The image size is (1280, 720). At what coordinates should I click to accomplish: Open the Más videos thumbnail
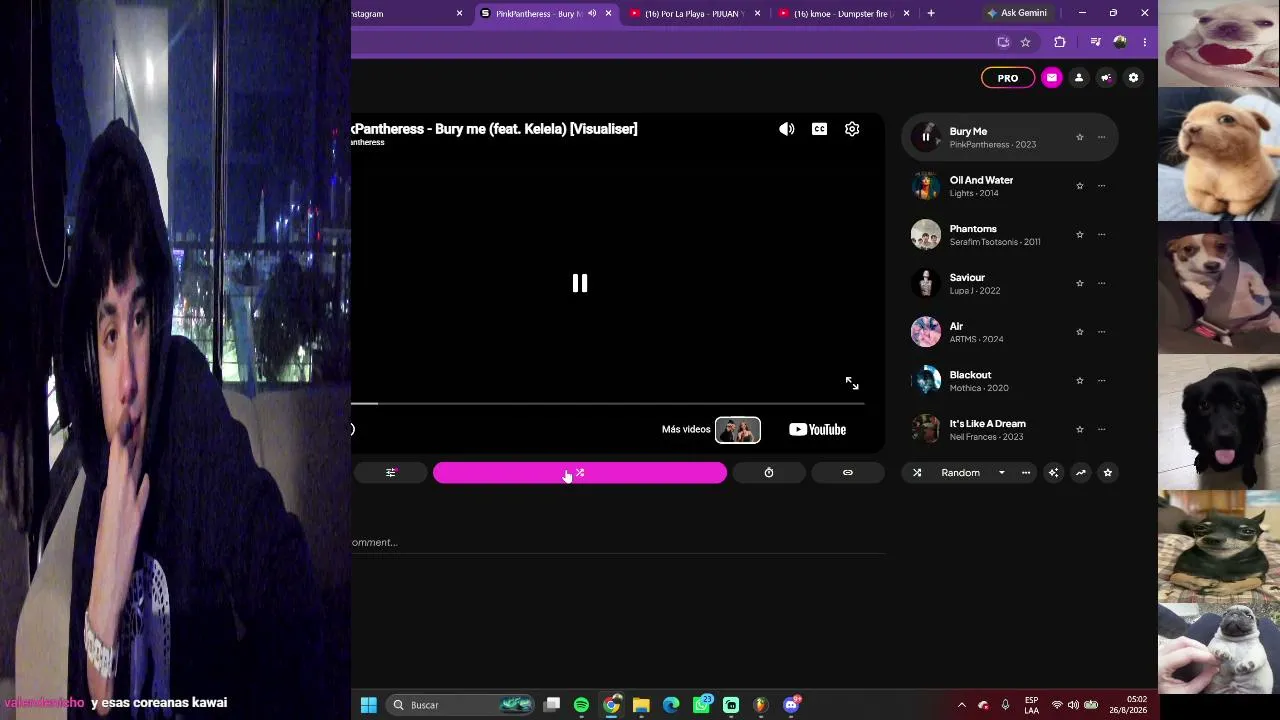pos(738,430)
